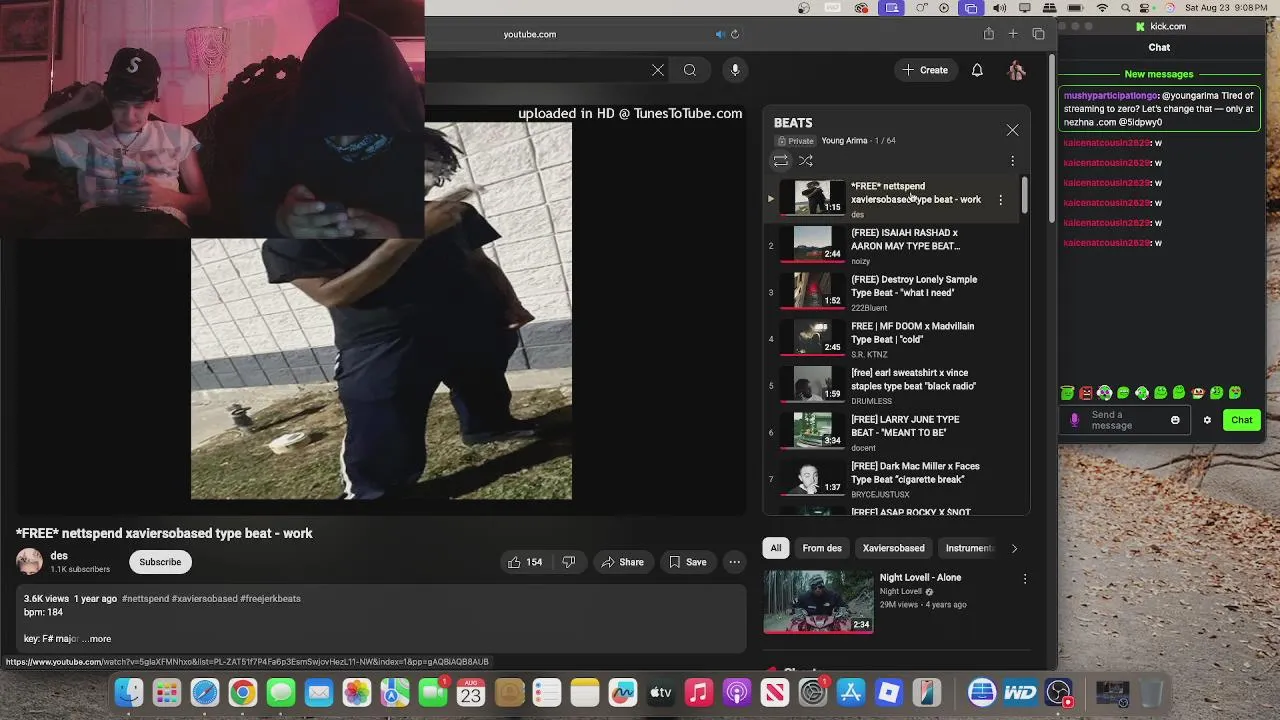The height and width of the screenshot is (720, 1280).
Task: Click Safari share icon in toolbar
Action: point(988,34)
